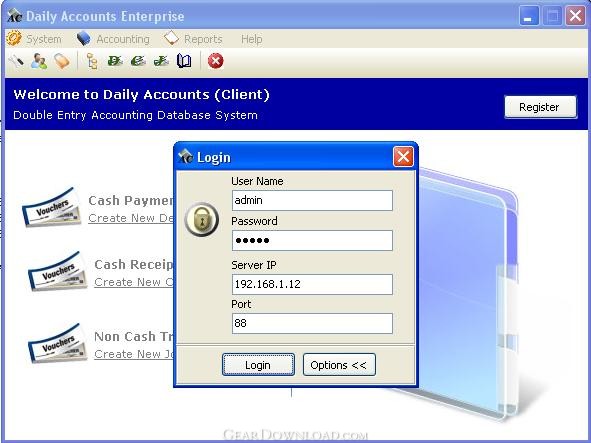
Task: Minimize the Daily Accounts Enterprise window
Action: tap(528, 16)
